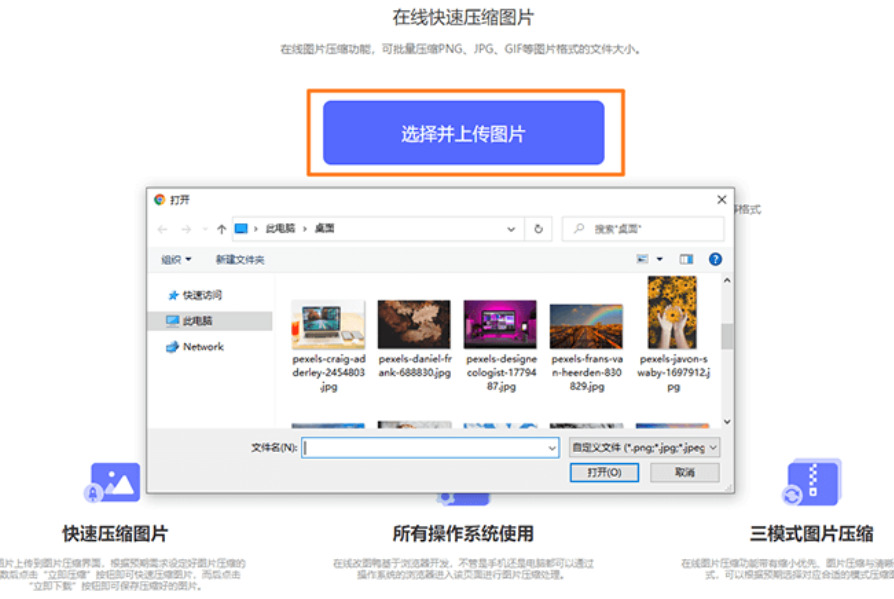Select 桌面 in the address breadcrumb
This screenshot has width=894, height=599.
(324, 229)
